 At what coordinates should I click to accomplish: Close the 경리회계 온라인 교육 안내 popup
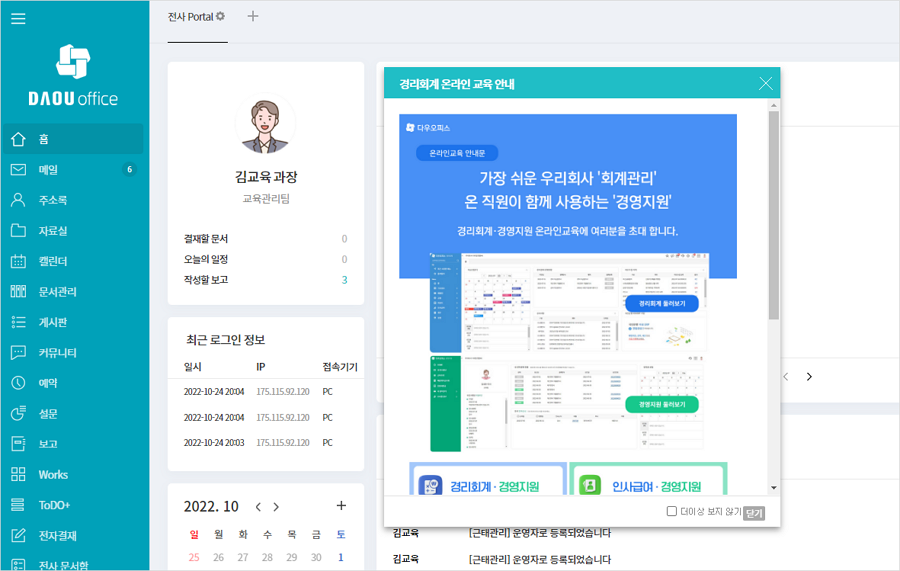(765, 84)
